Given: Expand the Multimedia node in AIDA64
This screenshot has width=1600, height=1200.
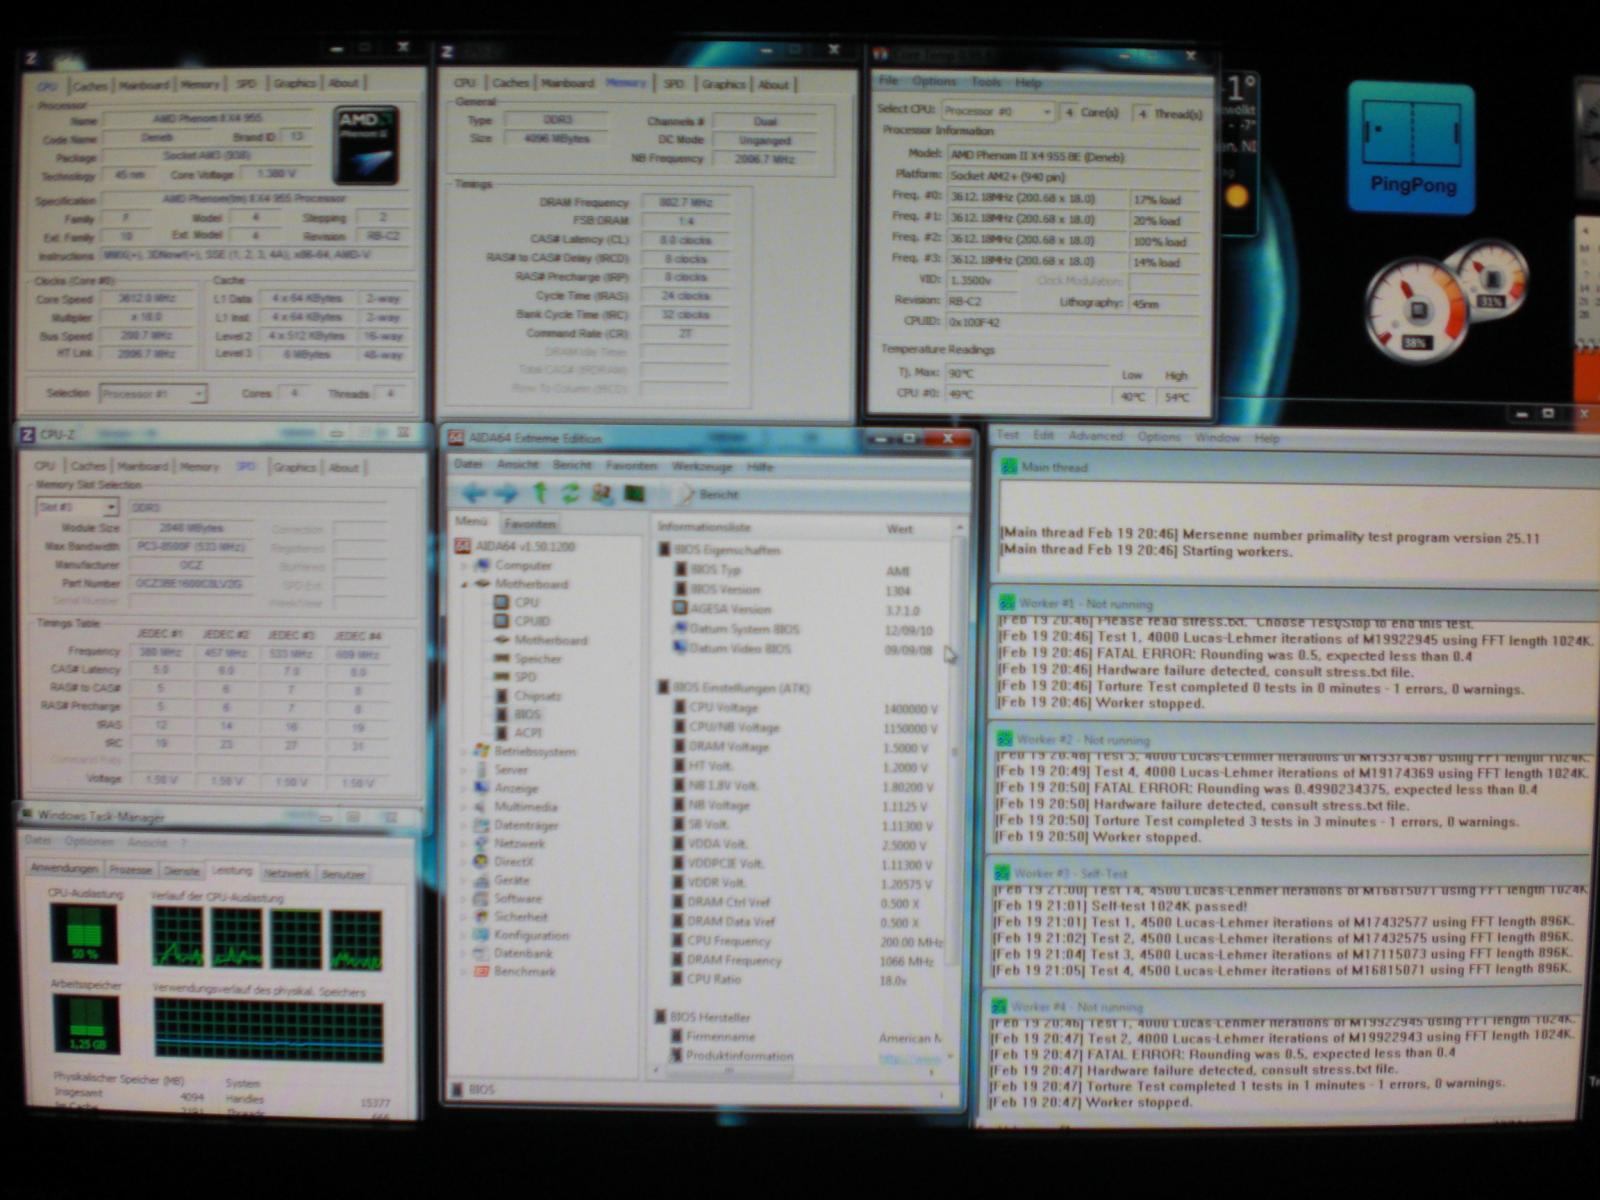Looking at the screenshot, I should point(464,806).
